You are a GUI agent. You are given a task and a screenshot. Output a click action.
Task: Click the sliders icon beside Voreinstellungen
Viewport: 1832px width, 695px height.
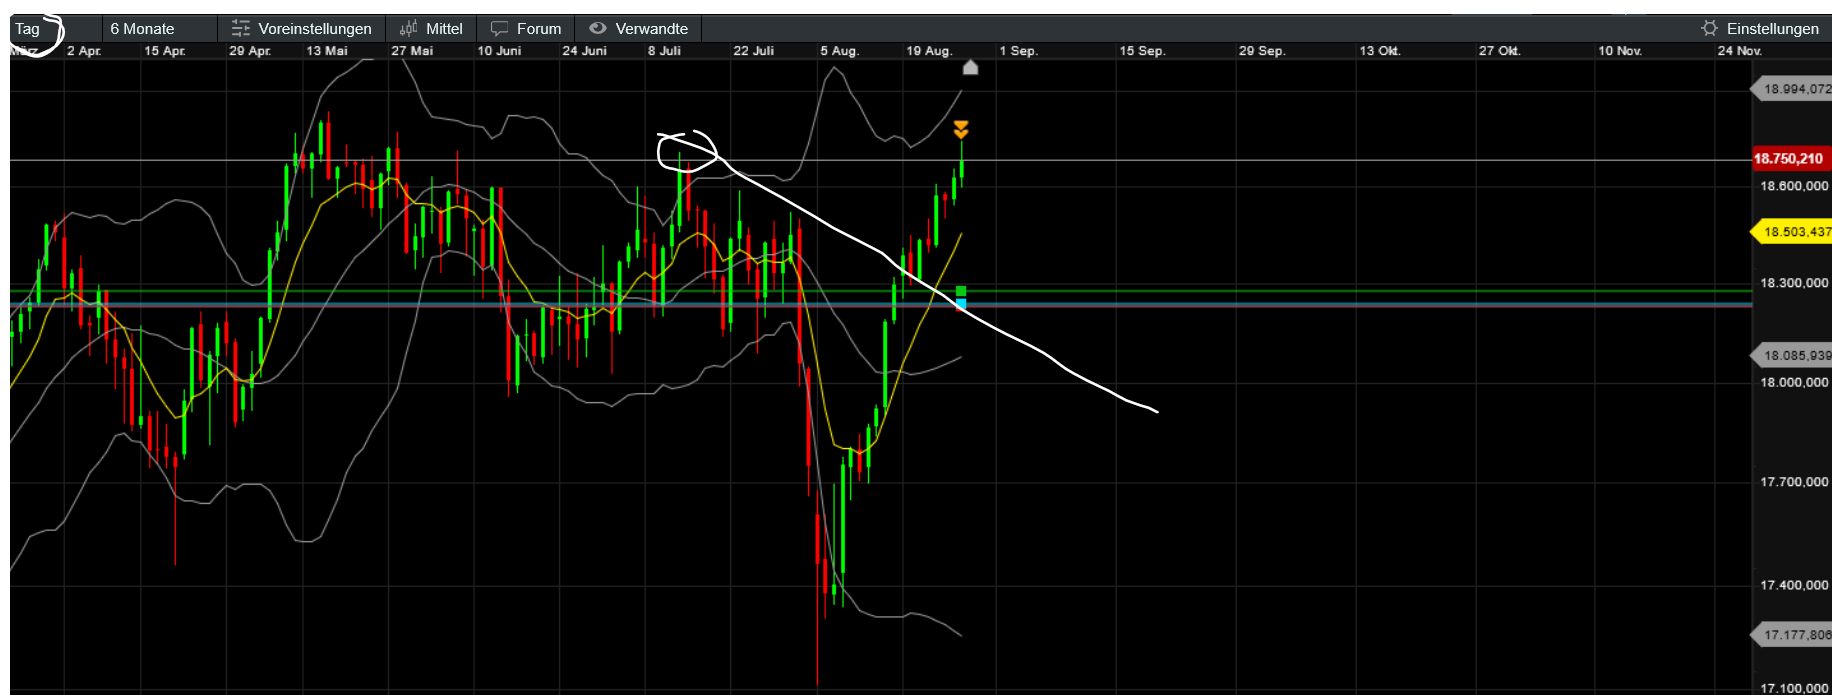pos(241,29)
